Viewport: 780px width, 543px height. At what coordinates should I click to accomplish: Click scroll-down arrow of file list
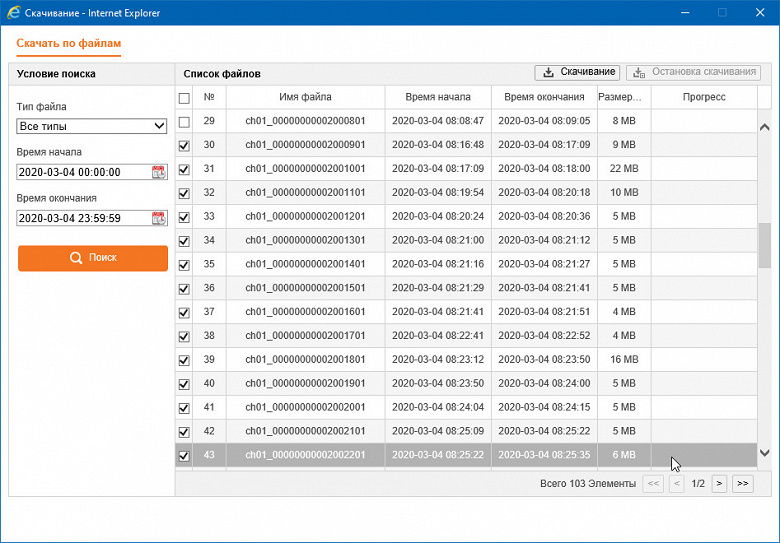[765, 453]
